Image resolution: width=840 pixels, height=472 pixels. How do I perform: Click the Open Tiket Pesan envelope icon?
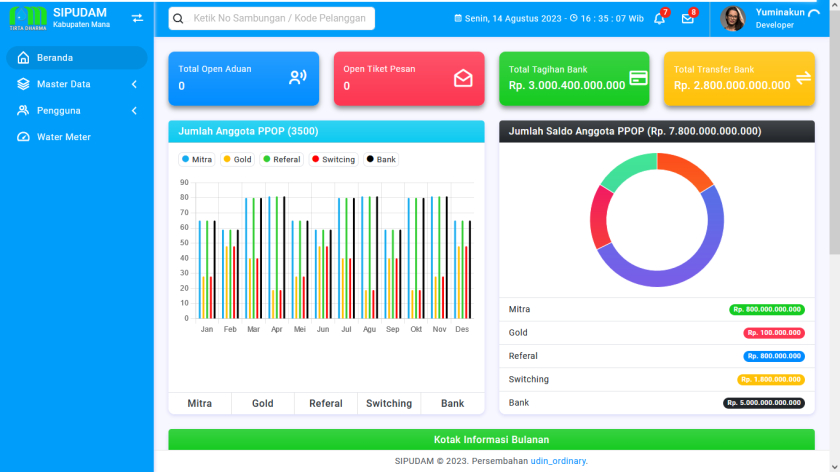coord(463,78)
